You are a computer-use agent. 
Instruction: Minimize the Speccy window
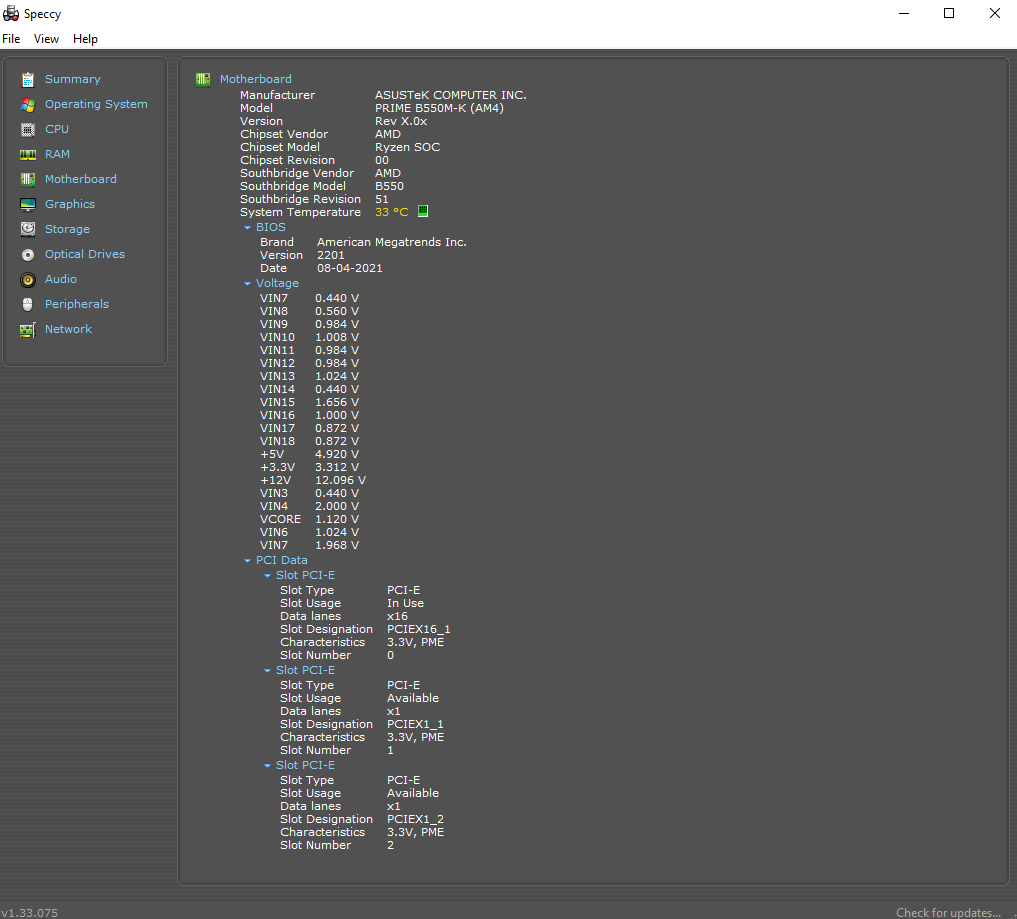pos(904,14)
